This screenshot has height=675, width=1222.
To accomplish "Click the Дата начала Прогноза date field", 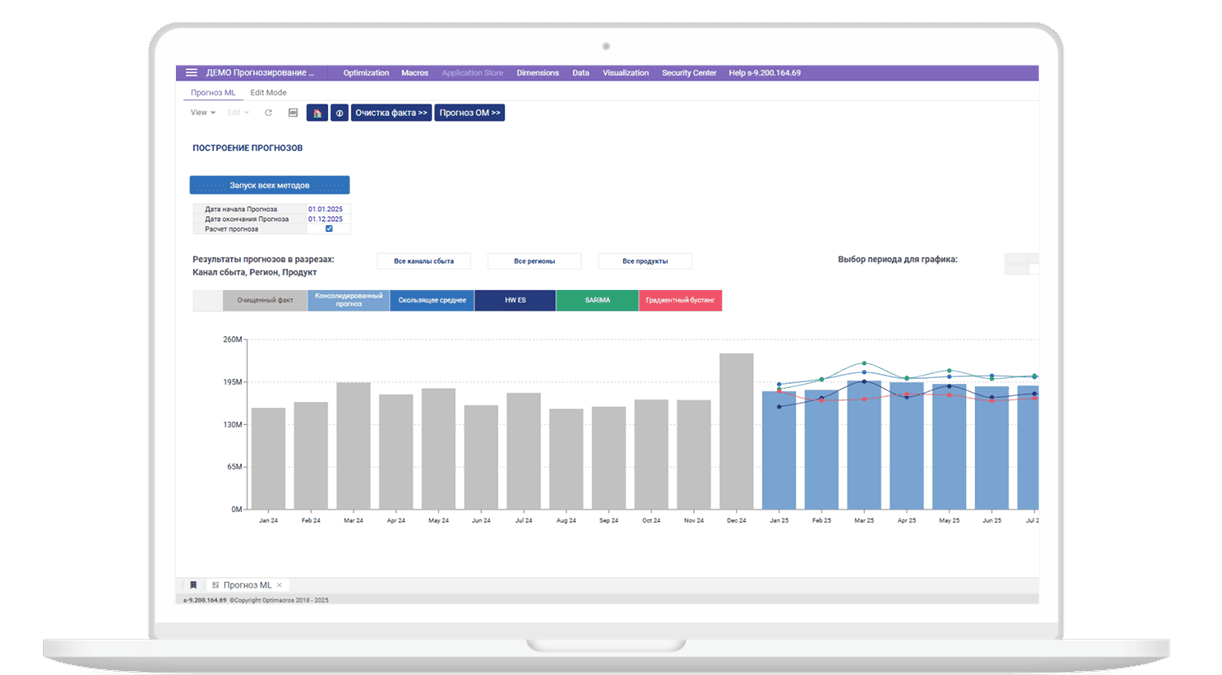I will (326, 209).
